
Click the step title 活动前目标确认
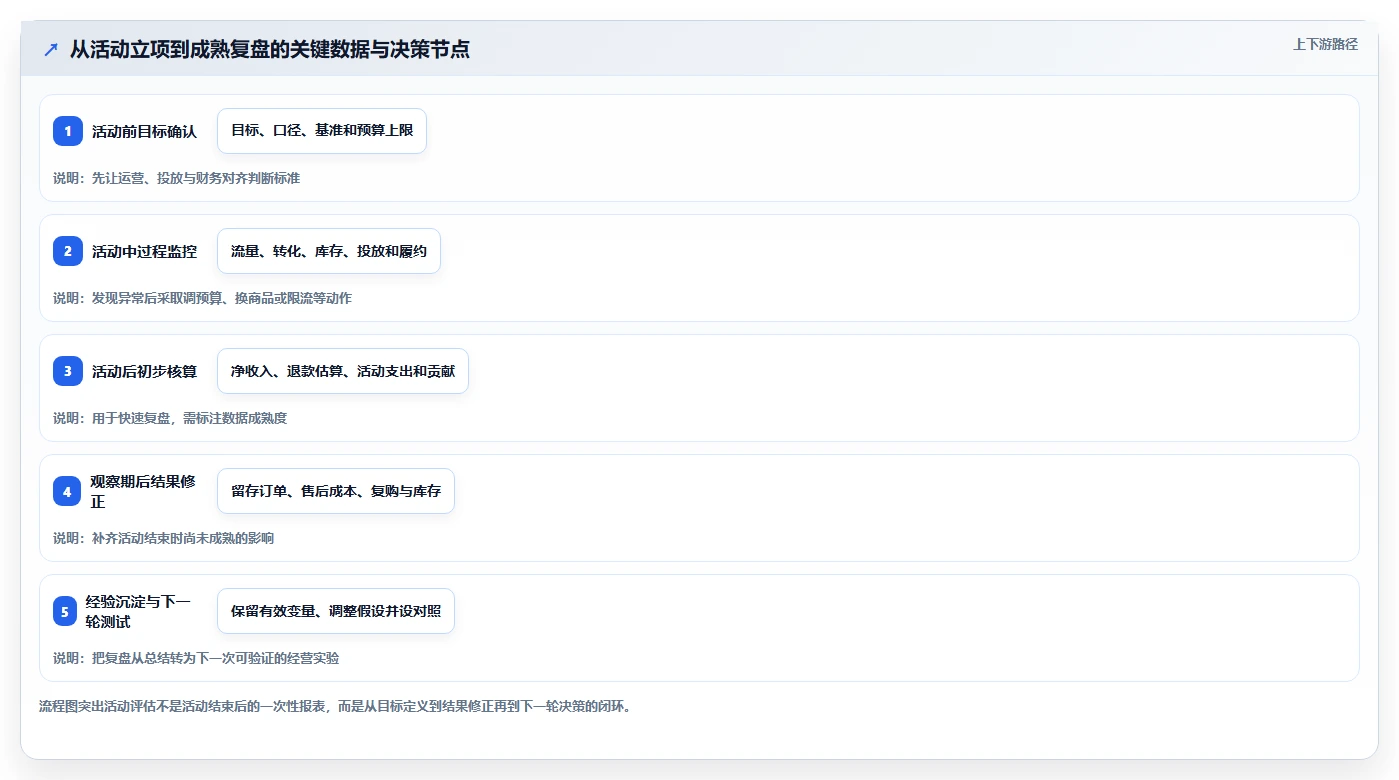pyautogui.click(x=145, y=131)
